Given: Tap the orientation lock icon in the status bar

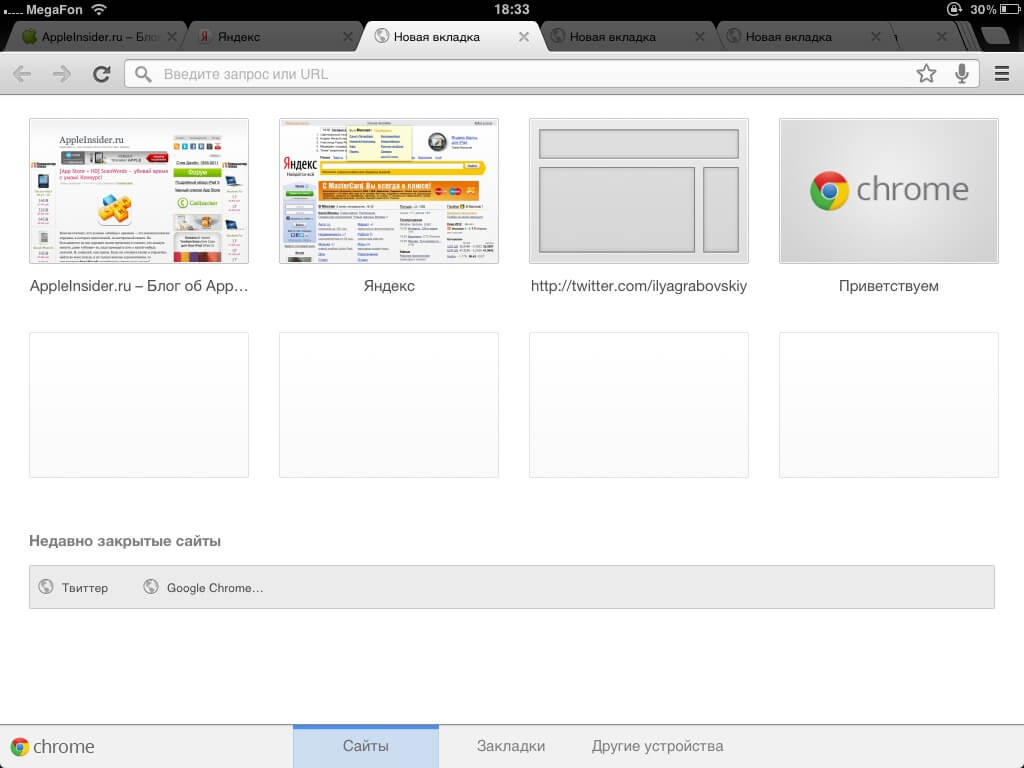Looking at the screenshot, I should tap(954, 9).
